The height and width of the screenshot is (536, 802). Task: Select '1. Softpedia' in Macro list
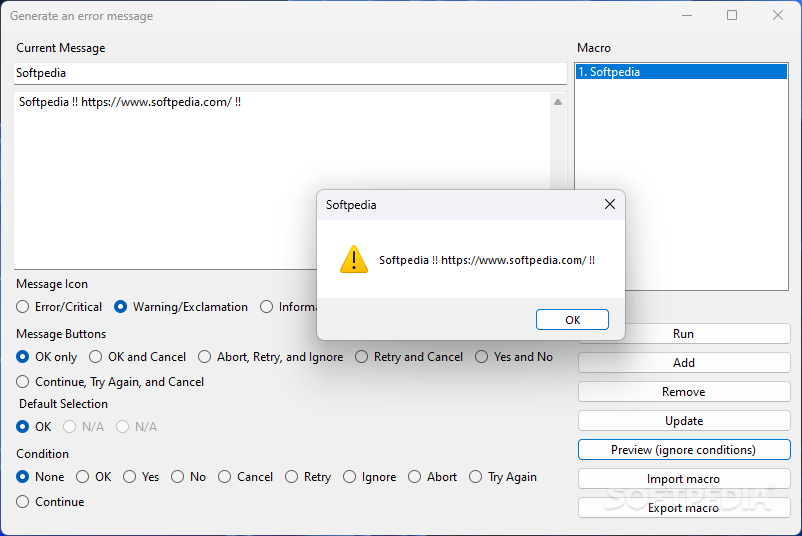(681, 72)
